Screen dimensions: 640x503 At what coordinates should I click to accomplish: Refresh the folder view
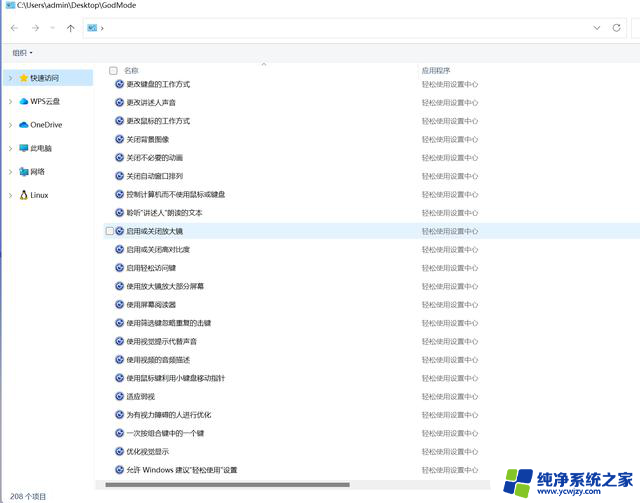click(616, 28)
